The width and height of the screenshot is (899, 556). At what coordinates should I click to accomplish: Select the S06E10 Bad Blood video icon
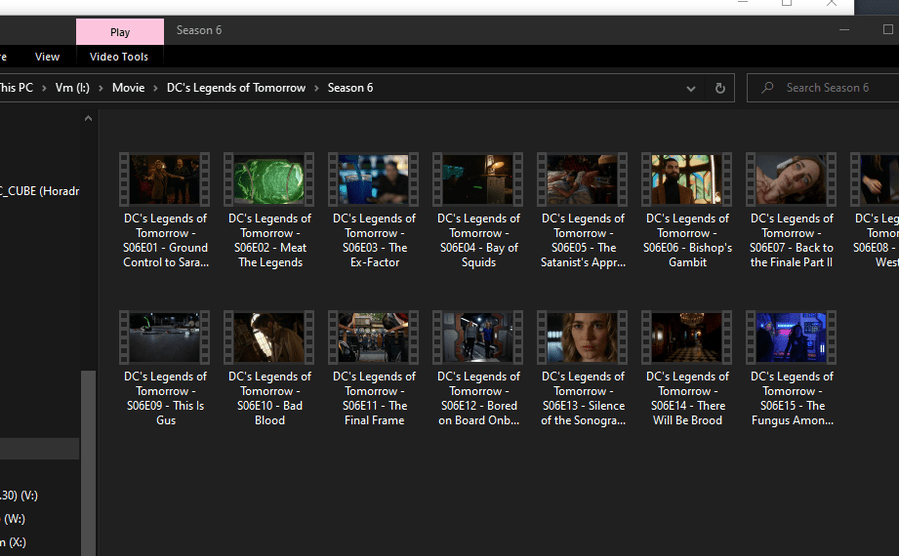[x=269, y=338]
